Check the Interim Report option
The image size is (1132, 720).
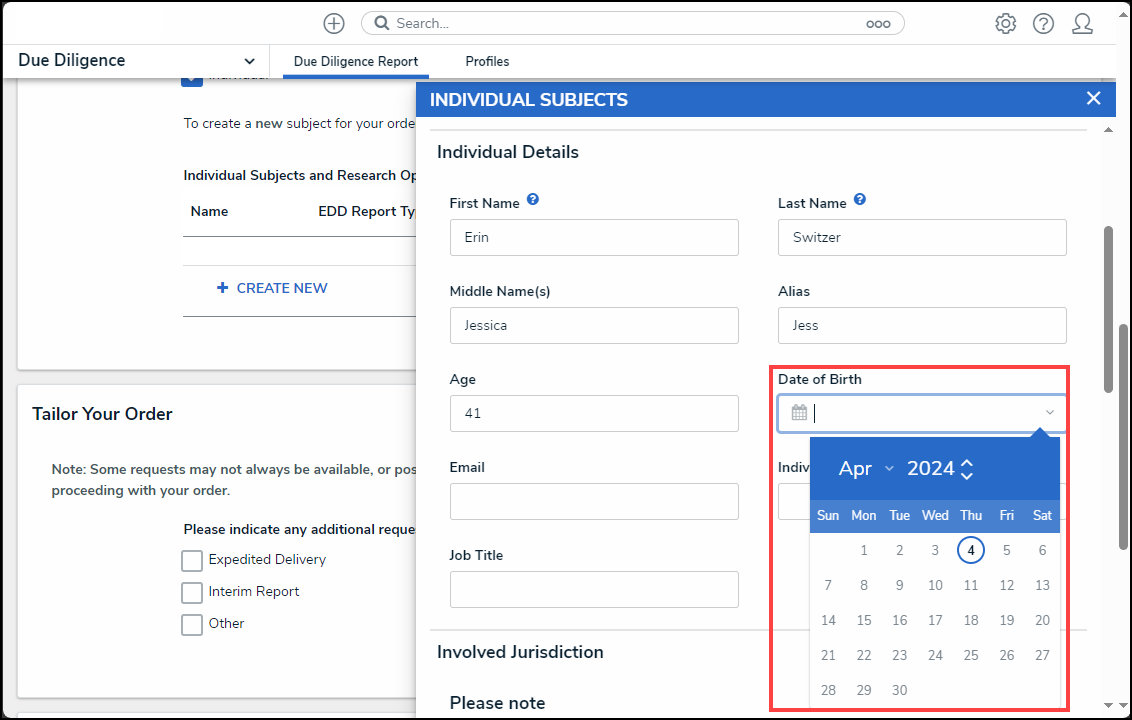click(x=192, y=592)
